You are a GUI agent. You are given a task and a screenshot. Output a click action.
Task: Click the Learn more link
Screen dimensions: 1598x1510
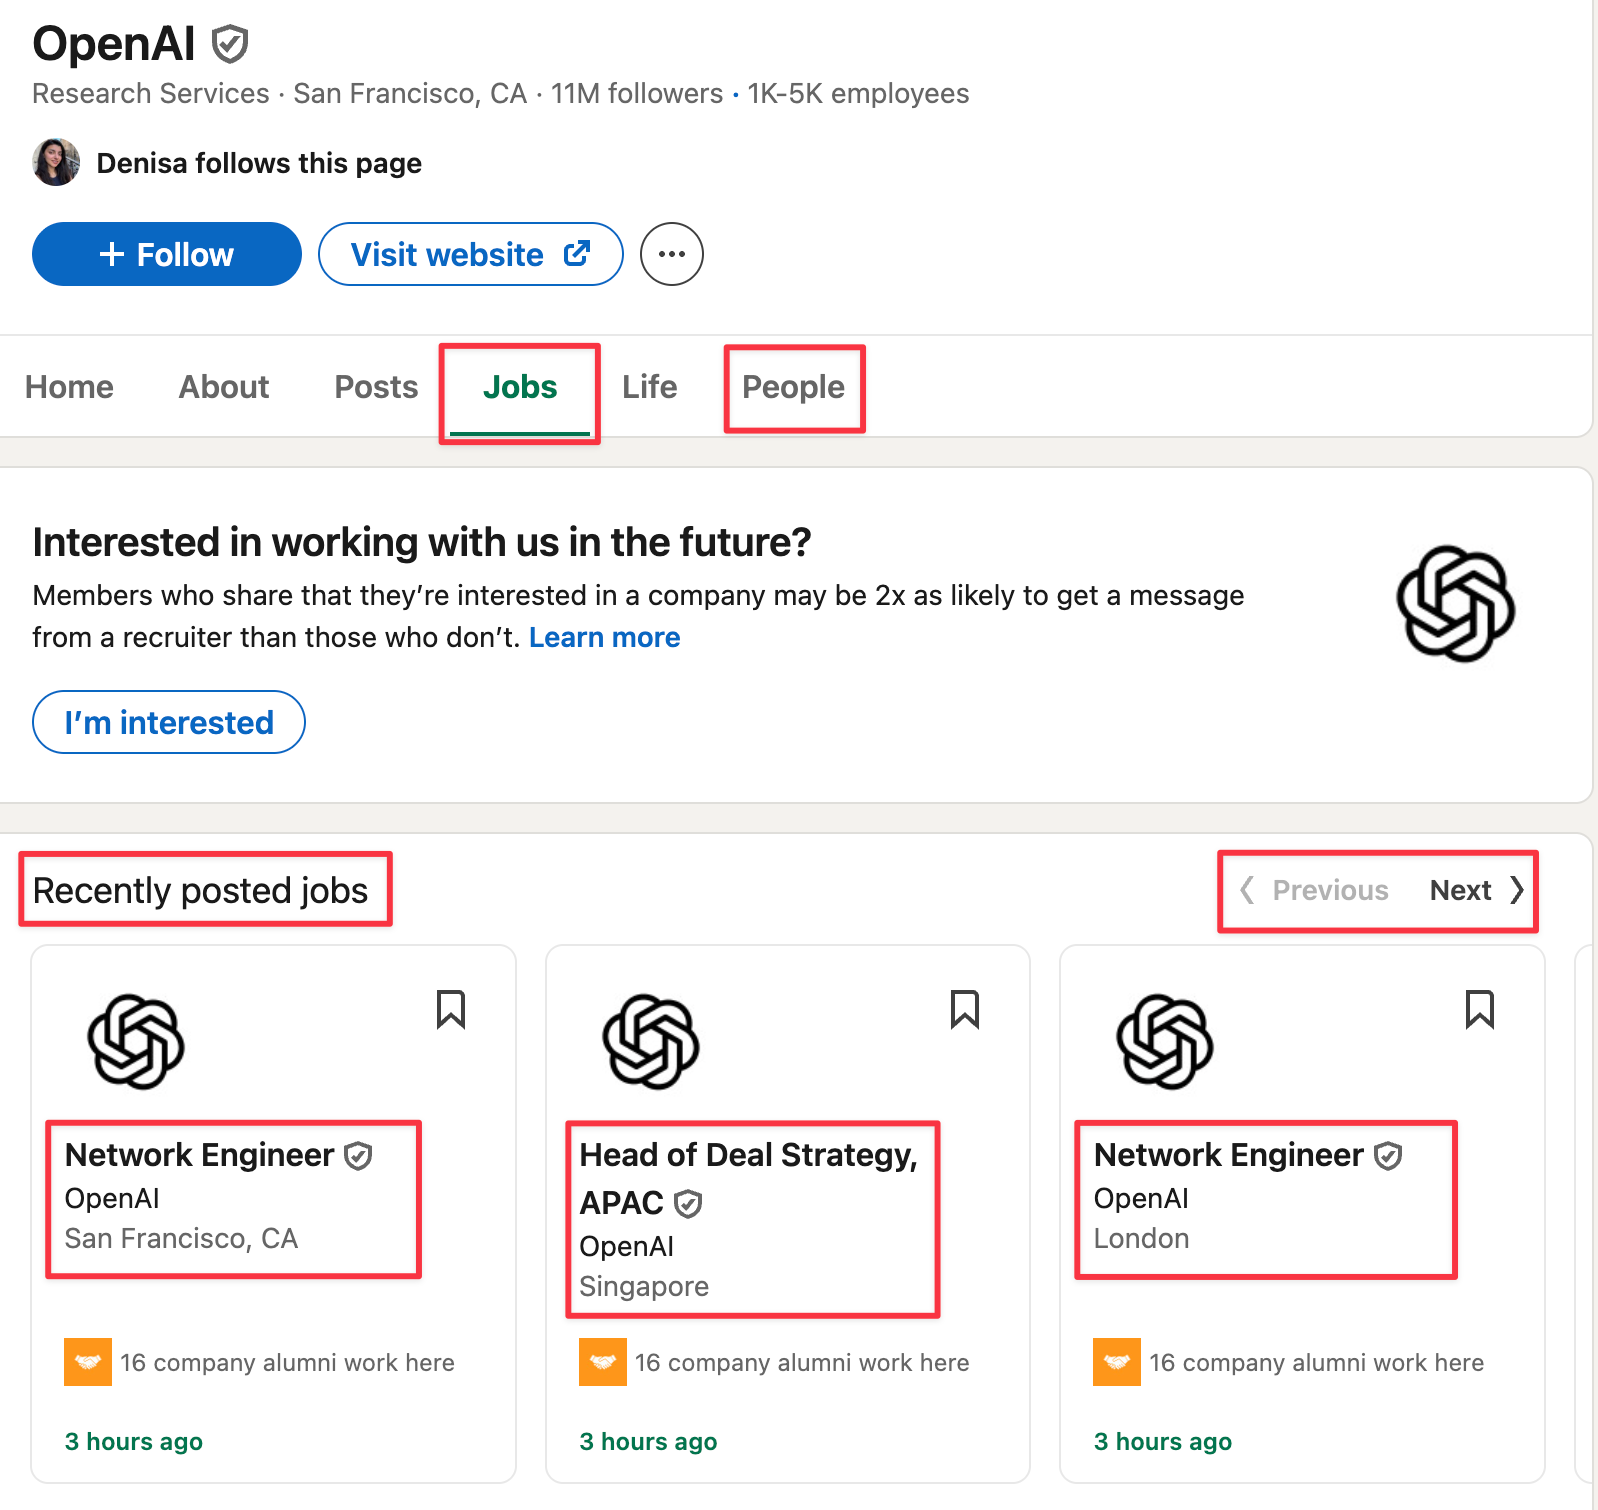pyautogui.click(x=605, y=637)
